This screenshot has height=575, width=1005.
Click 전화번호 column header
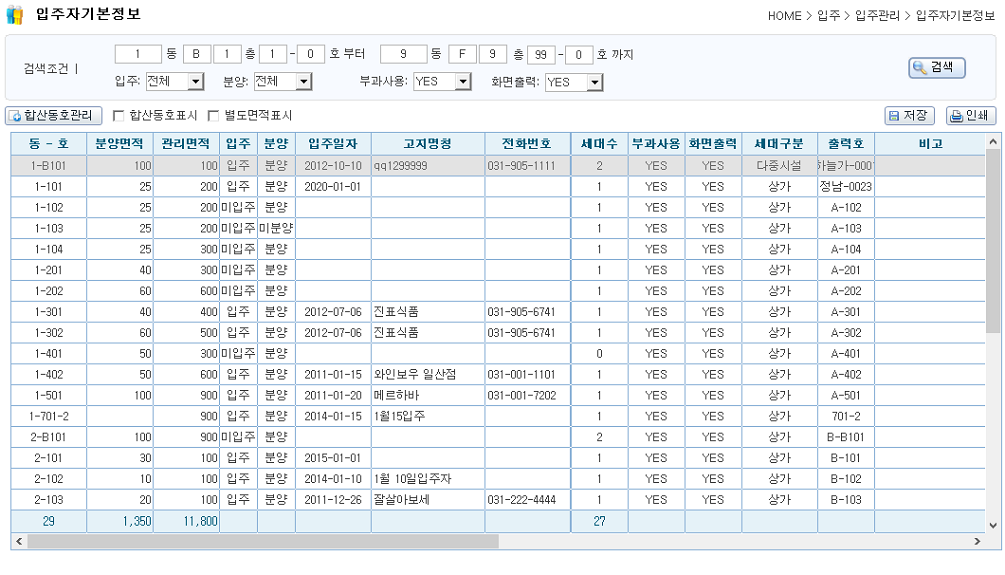tap(527, 144)
